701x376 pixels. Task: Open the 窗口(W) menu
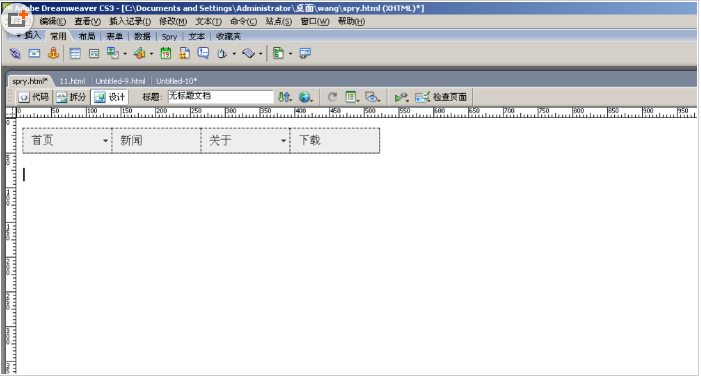315,21
